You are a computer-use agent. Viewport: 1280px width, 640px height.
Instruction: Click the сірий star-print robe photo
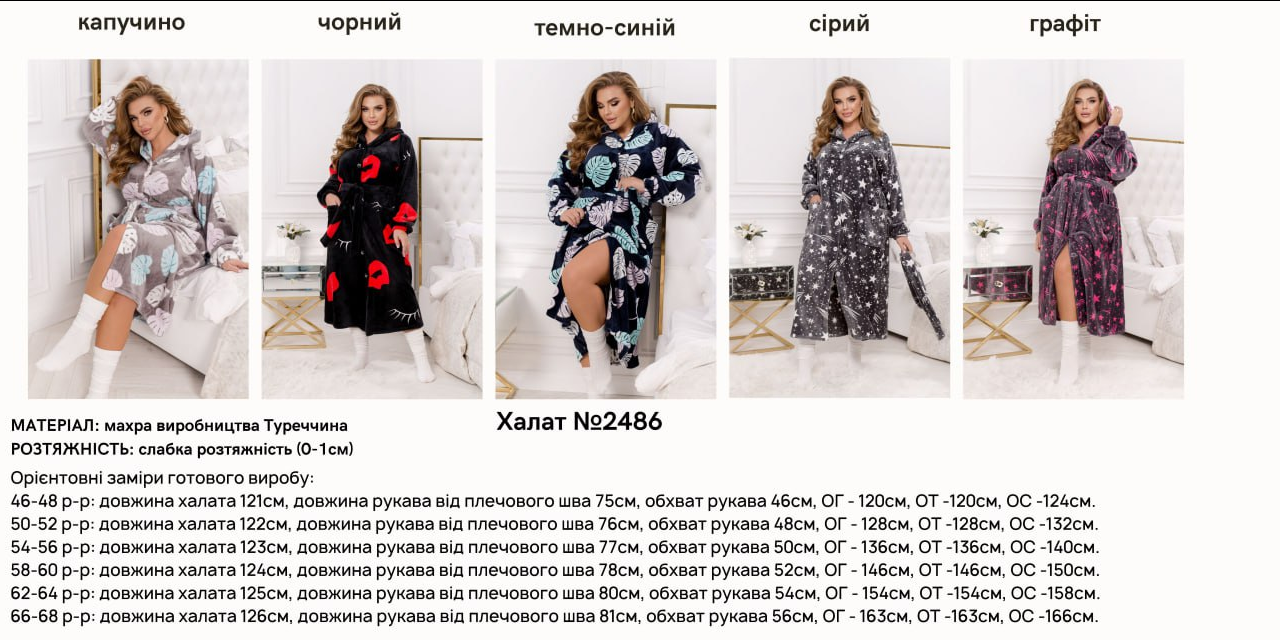click(840, 228)
